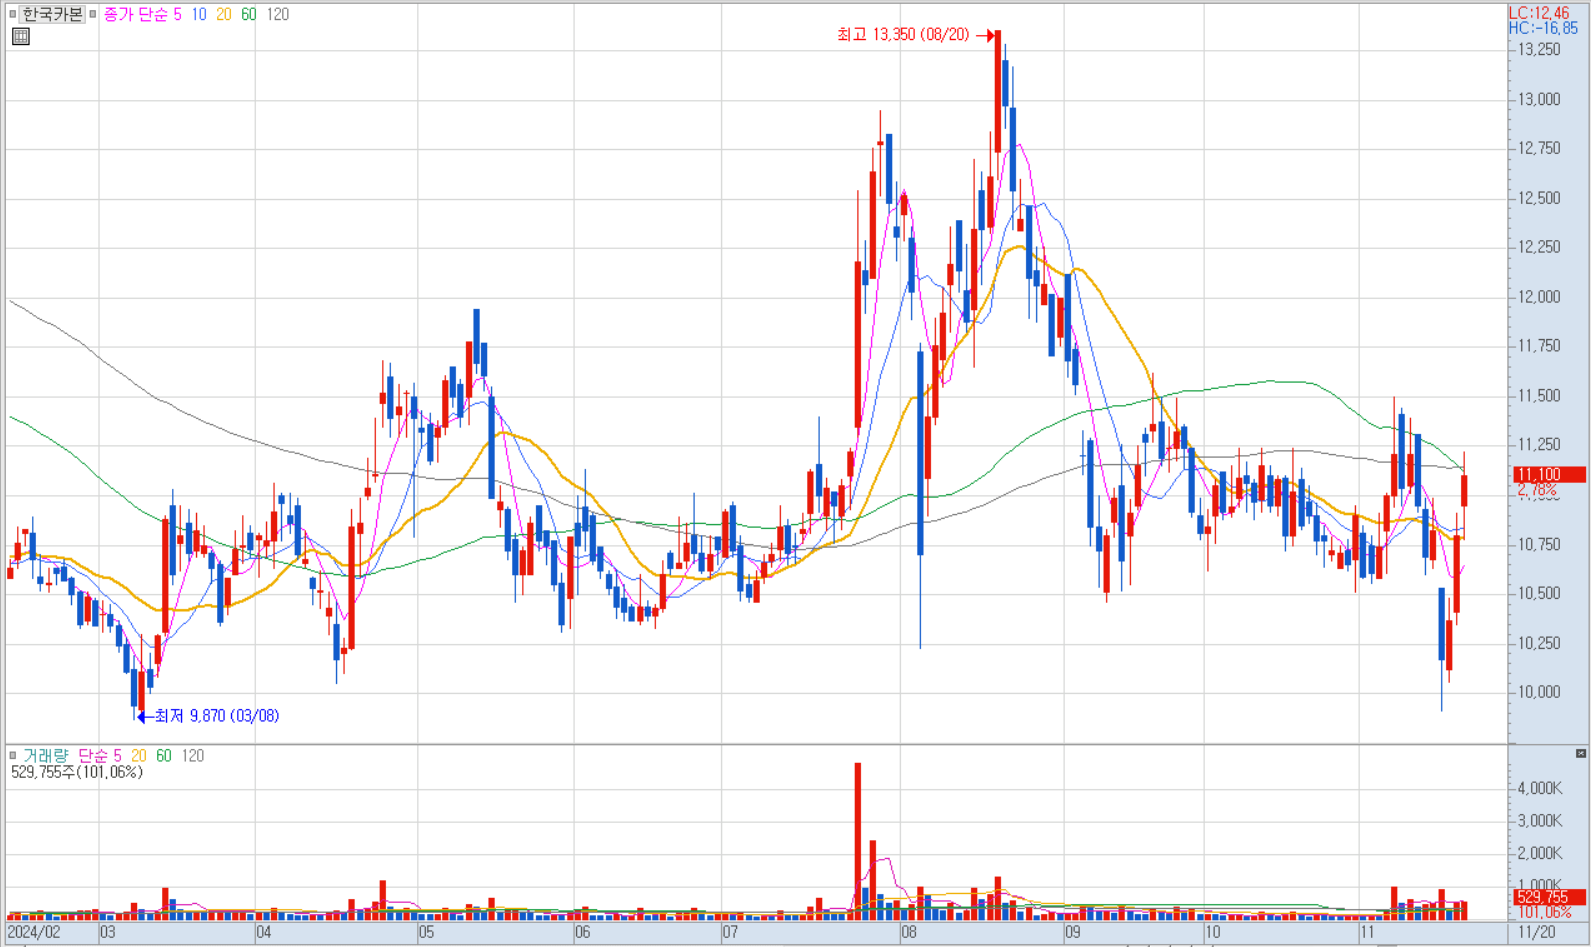This screenshot has width=1591, height=947.
Task: Select the 120-period volume MA label
Action: (x=192, y=756)
